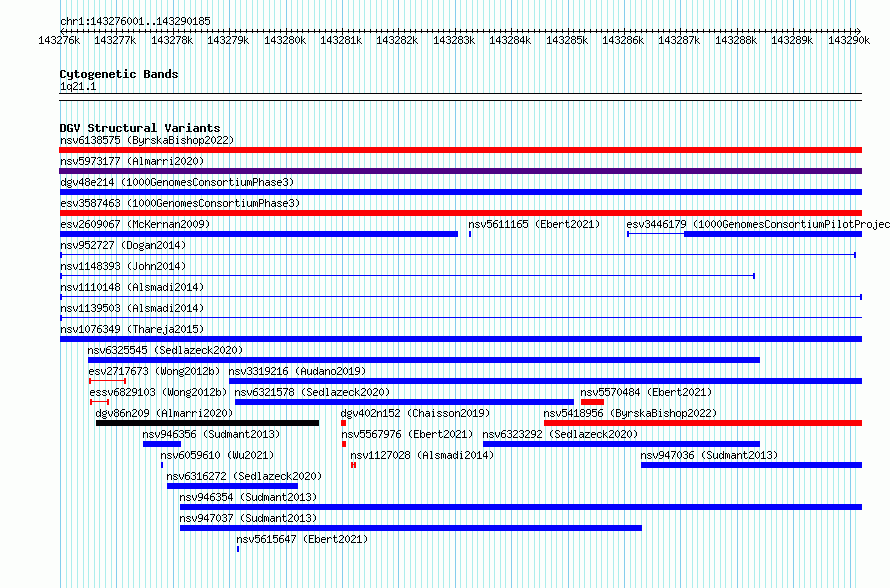Select the small nsv5611165 variant marker
This screenshot has height=588, width=890.
tap(470, 234)
